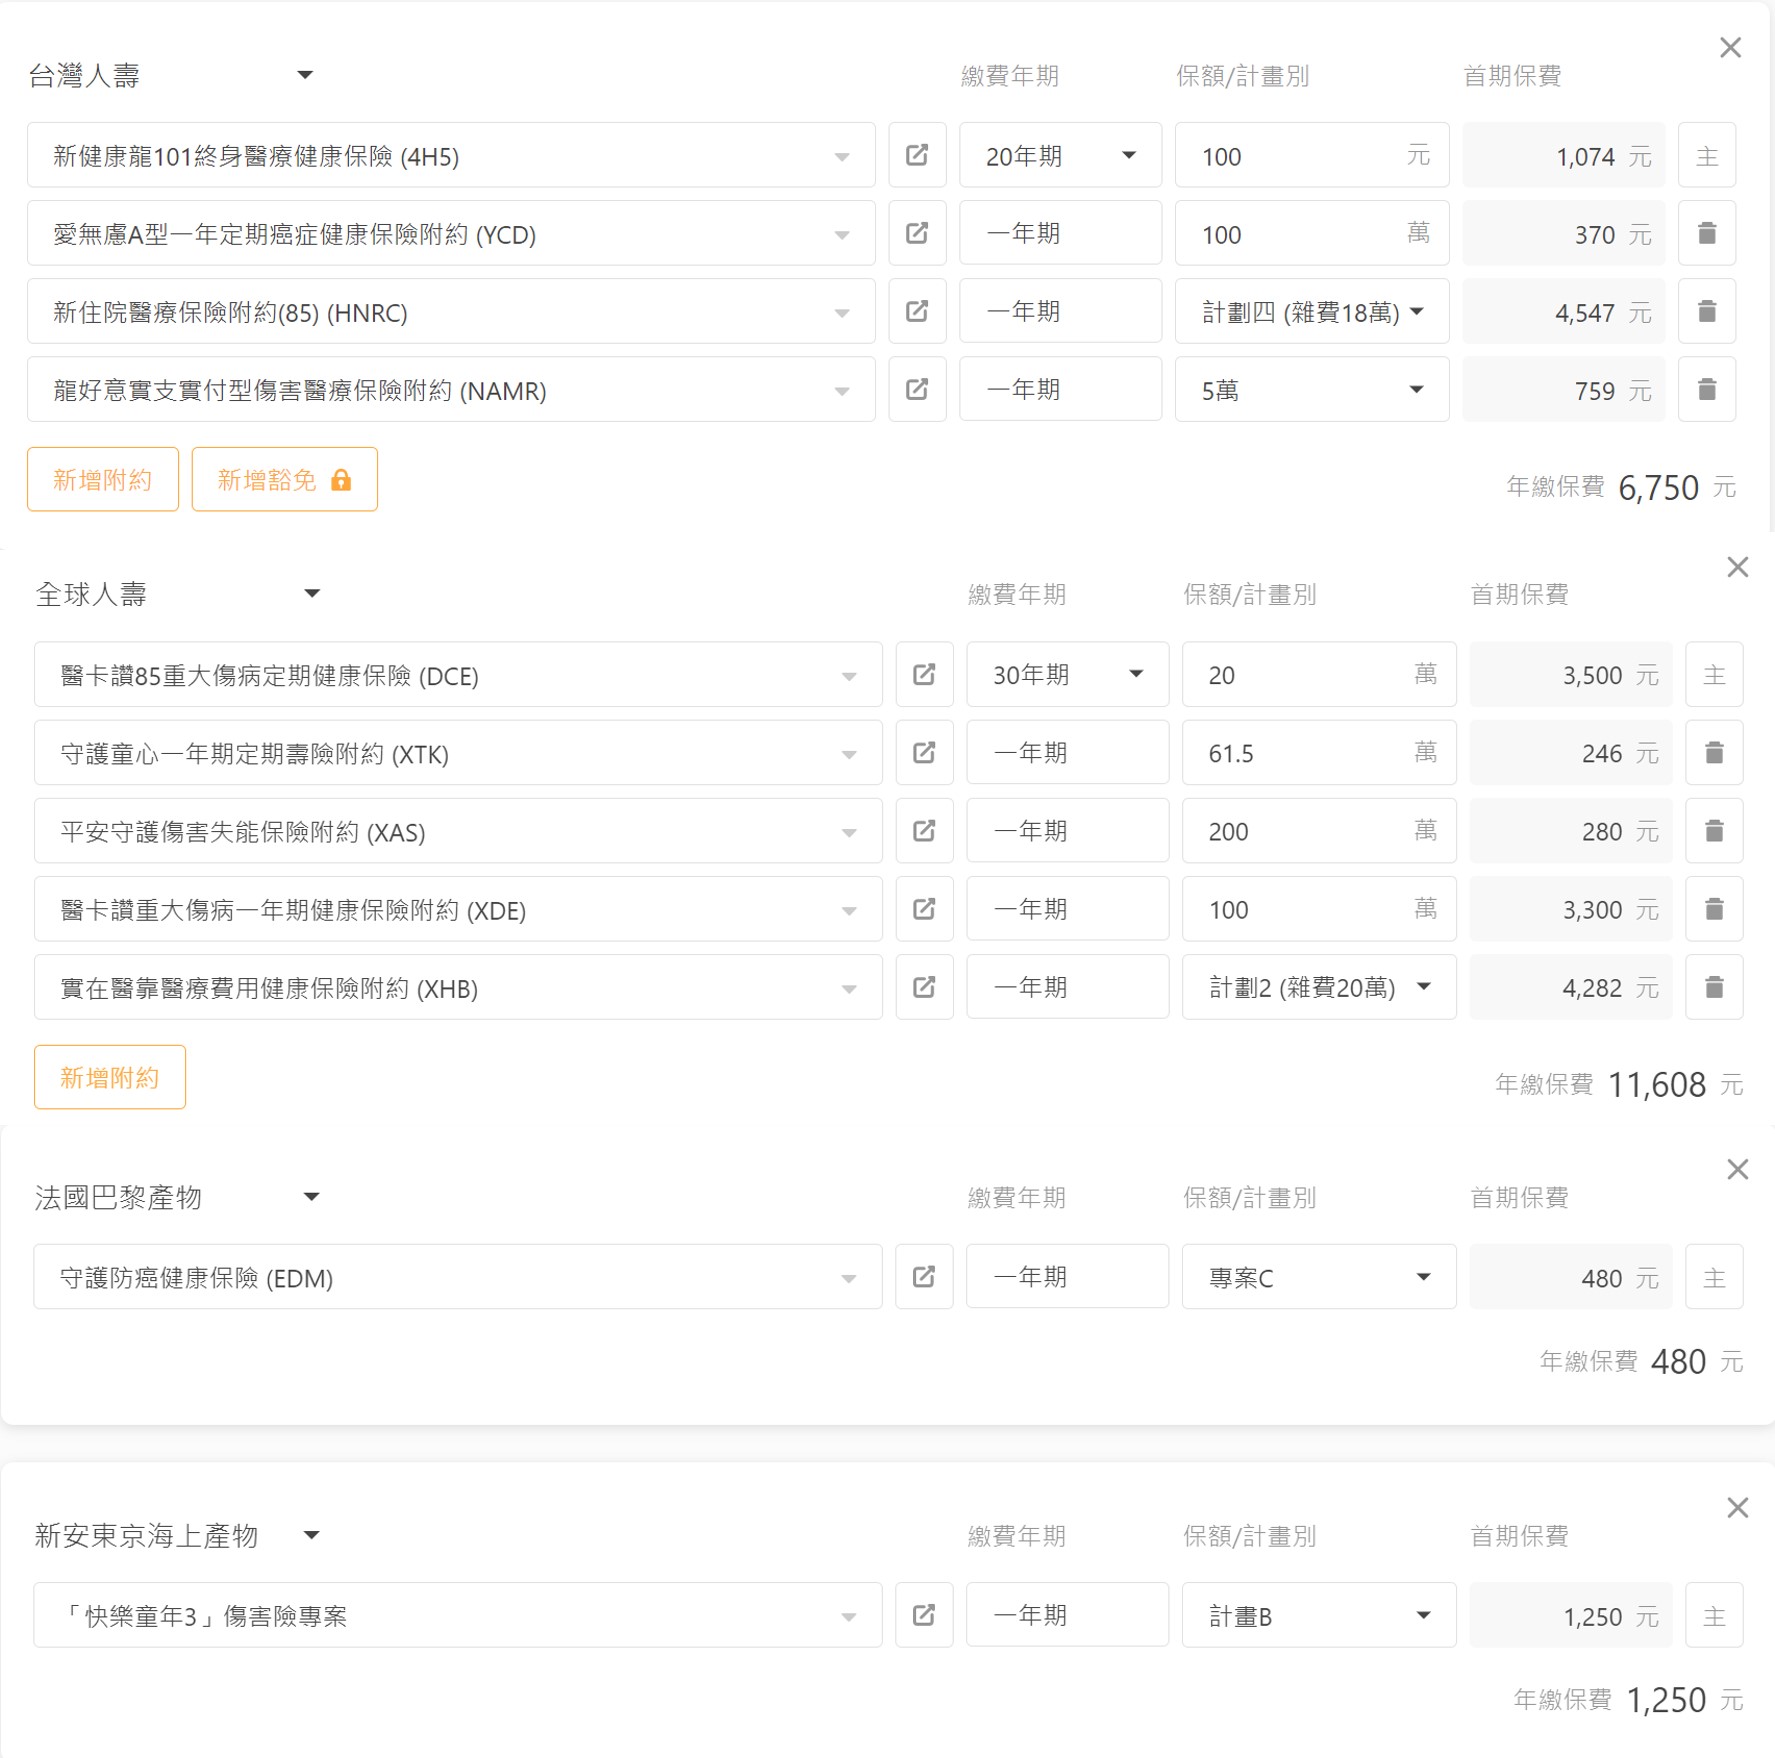Image resolution: width=1775 pixels, height=1758 pixels.
Task: Open external link for 實在醫靠醫療費用 (XHB)
Action: [924, 987]
